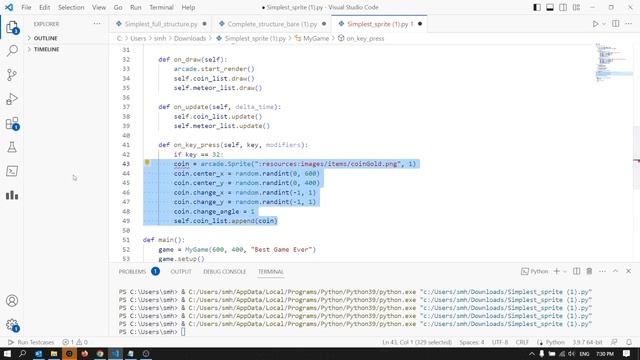Viewport: 640px width, 360px height.
Task: Click the code minimap overview
Action: 613,63
